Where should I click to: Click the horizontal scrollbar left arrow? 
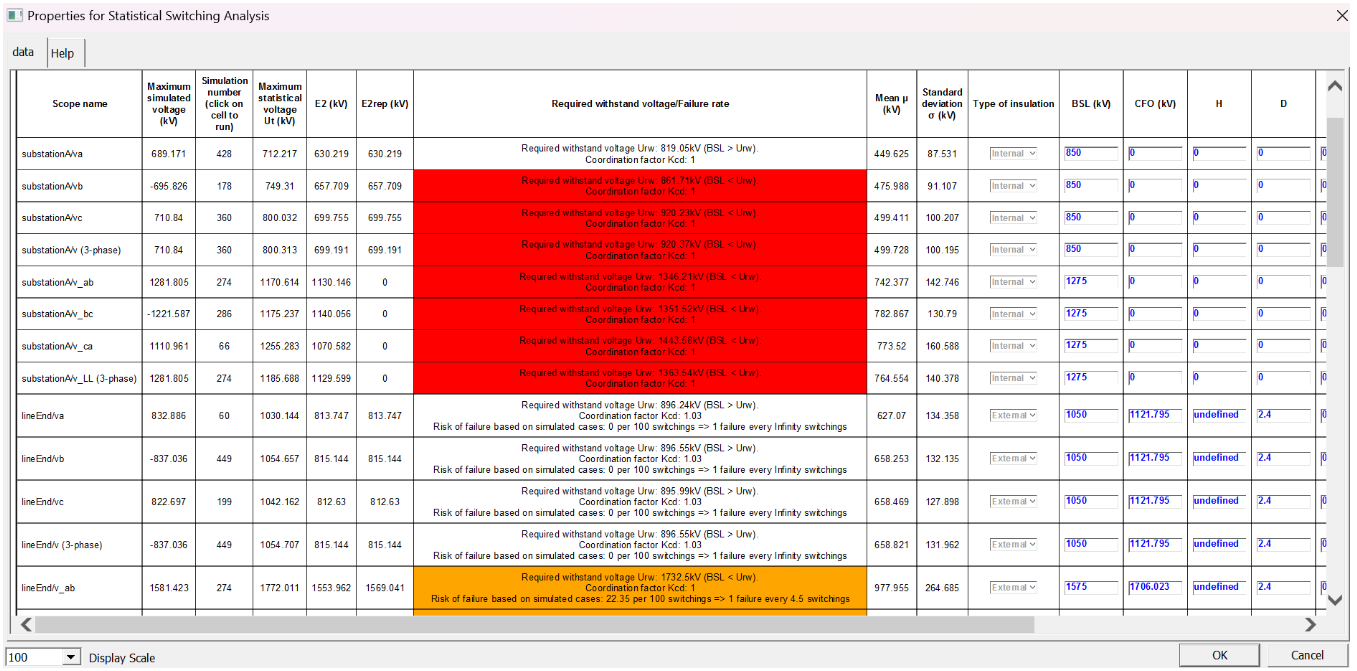pyautogui.click(x=26, y=624)
